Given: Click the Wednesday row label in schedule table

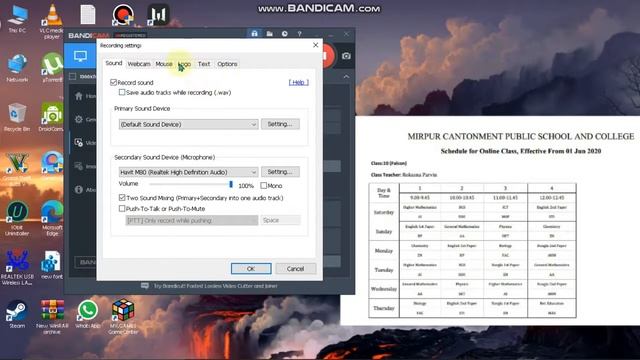Looking at the screenshot, I should (x=384, y=289).
